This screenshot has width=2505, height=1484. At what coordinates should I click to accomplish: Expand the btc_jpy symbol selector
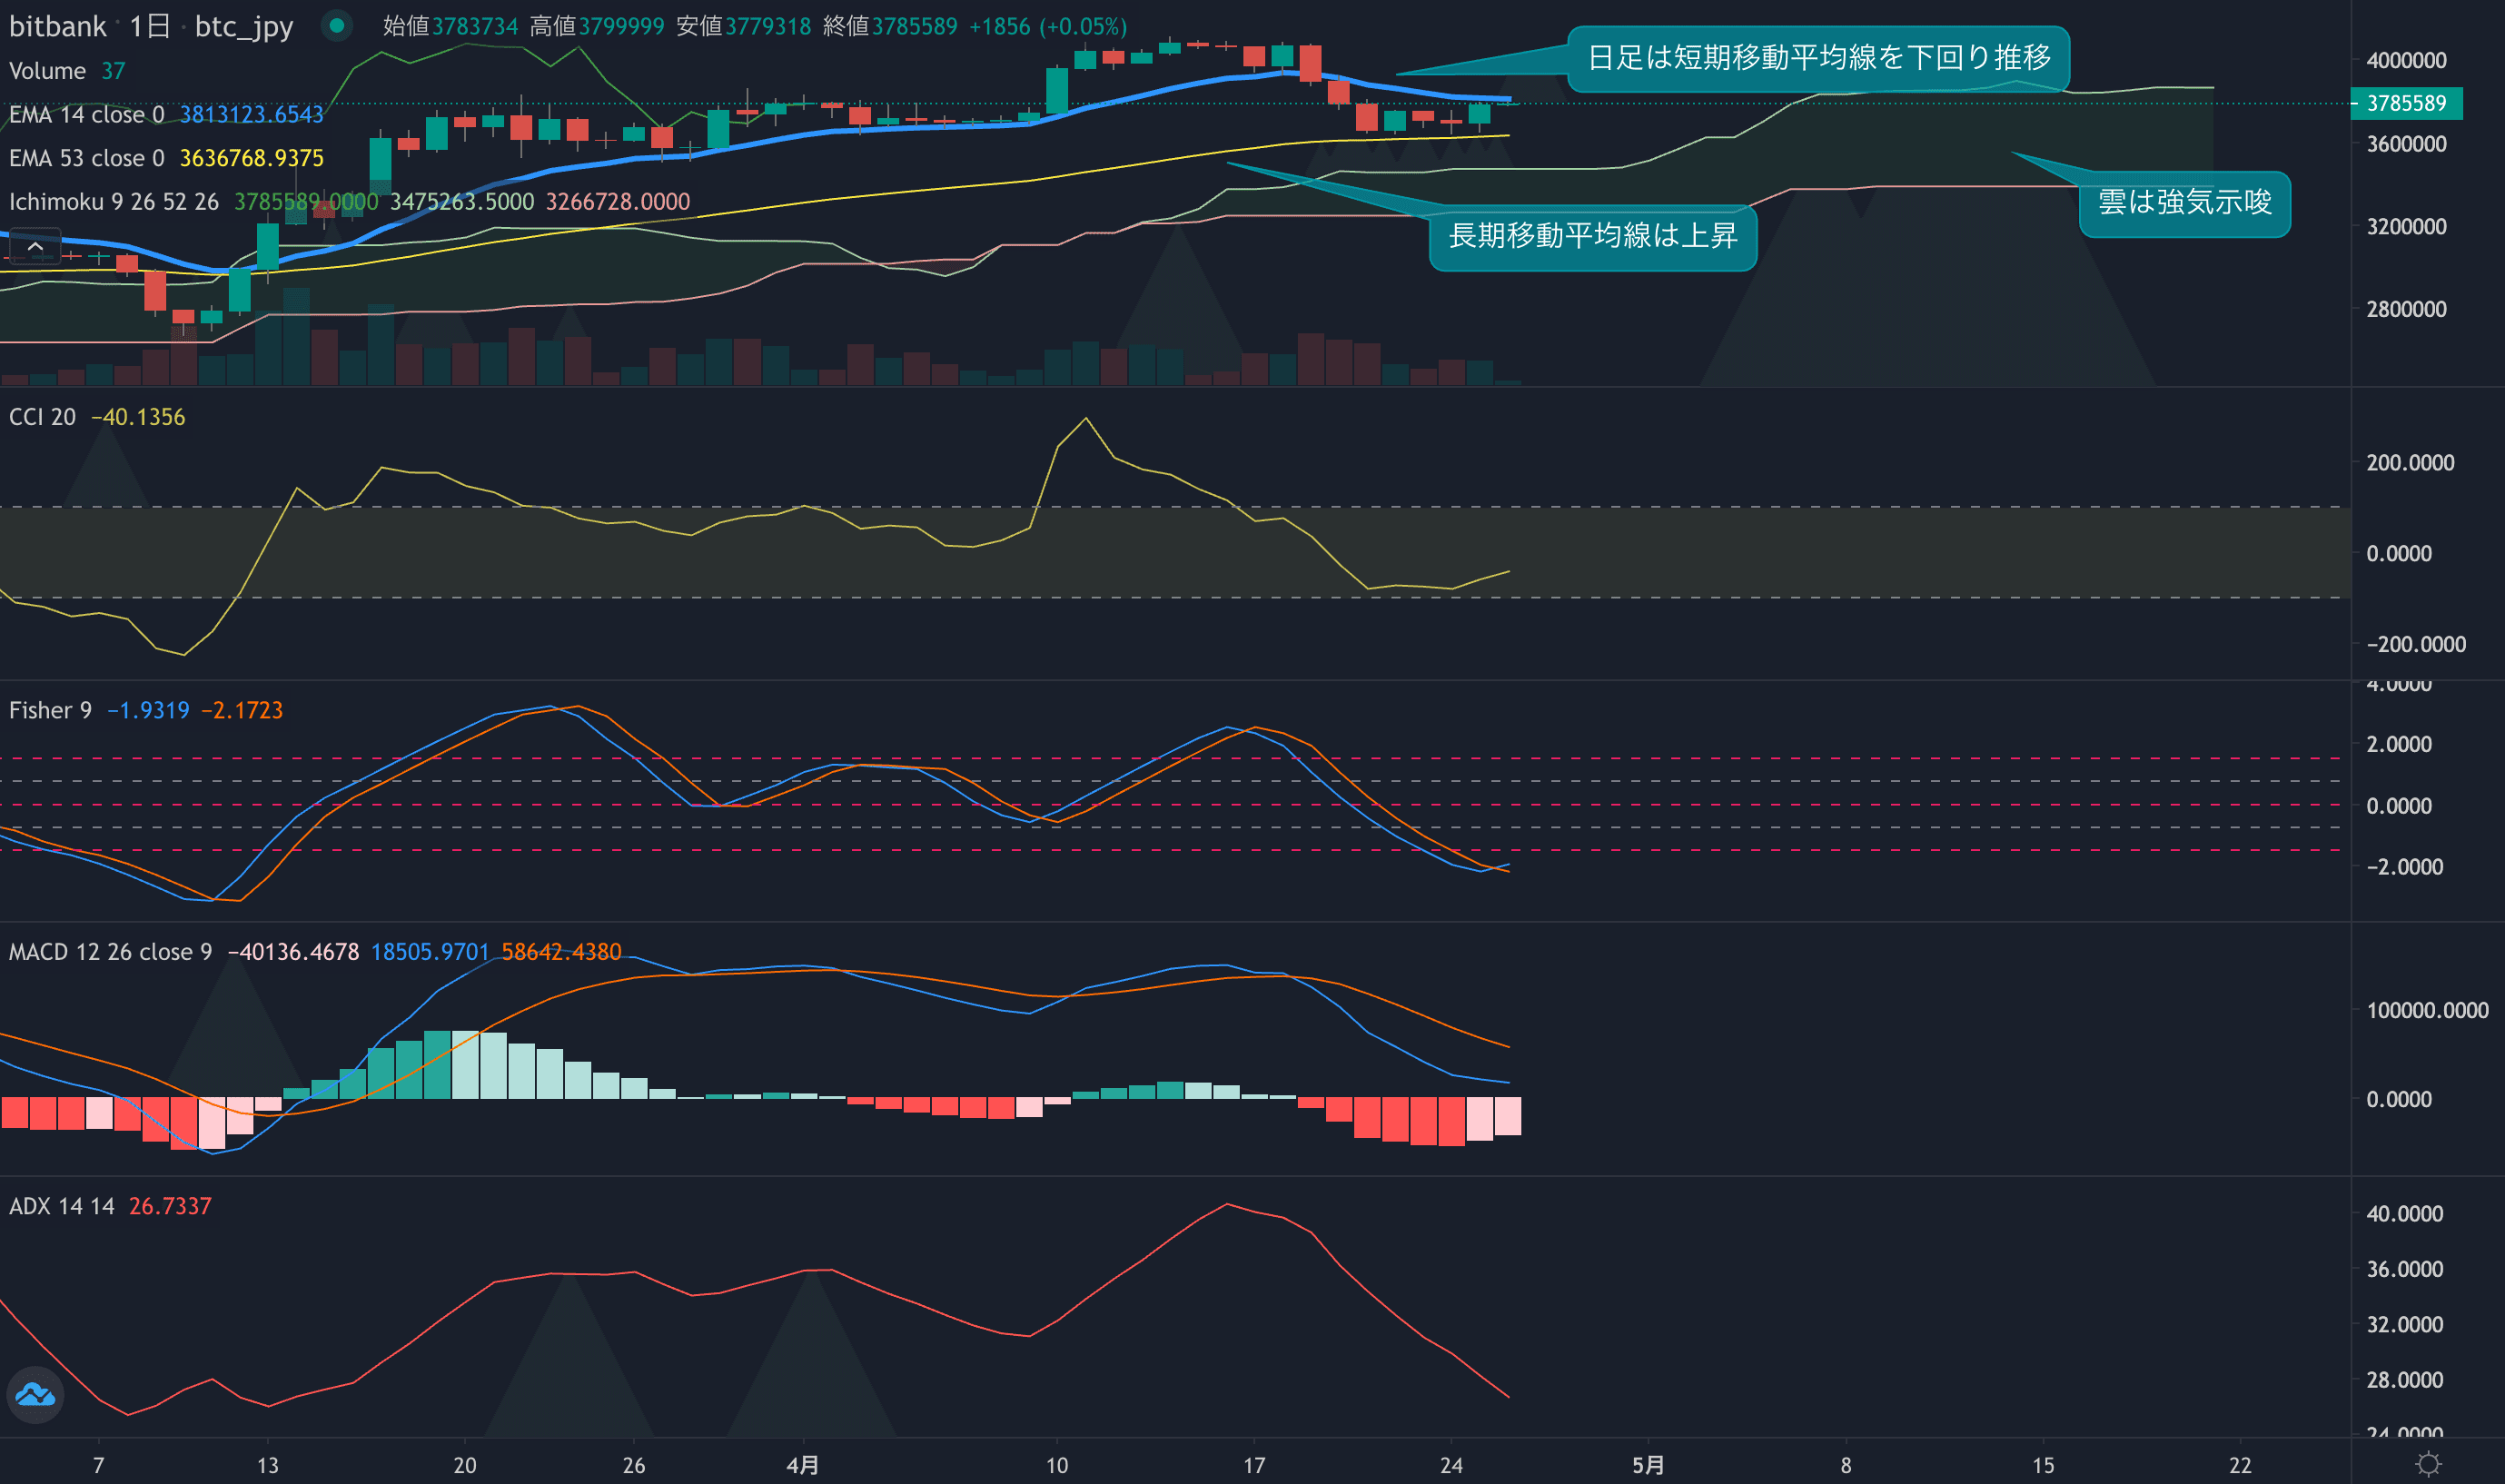coord(243,27)
